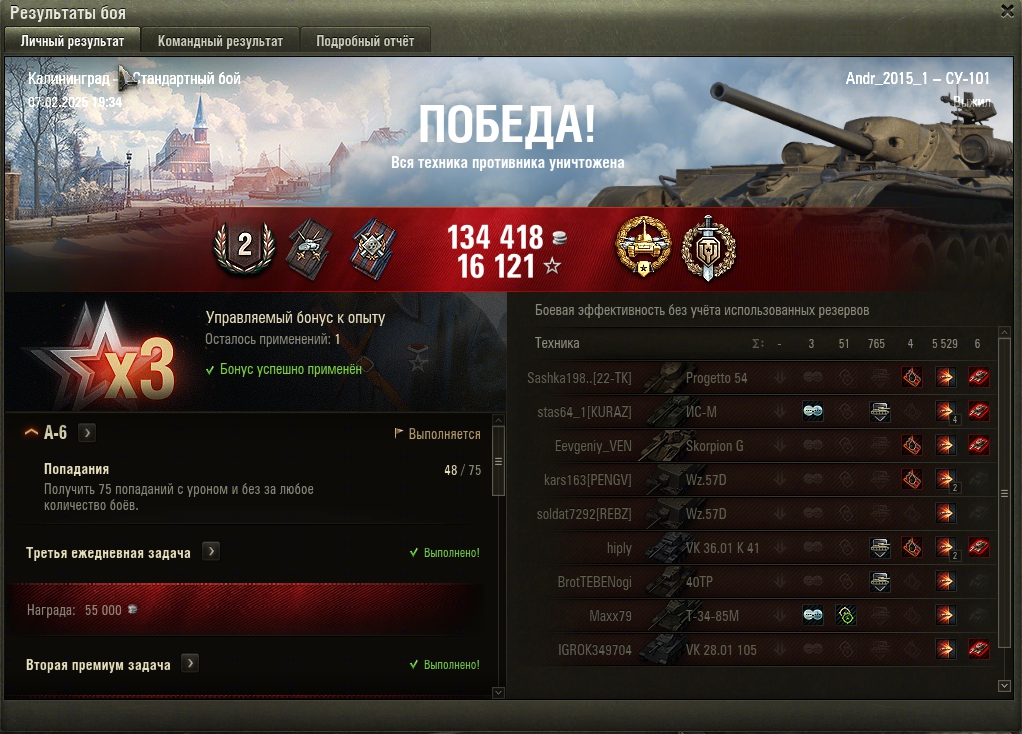
Task: Click the green assist icon in T-34-85M row
Action: [846, 615]
